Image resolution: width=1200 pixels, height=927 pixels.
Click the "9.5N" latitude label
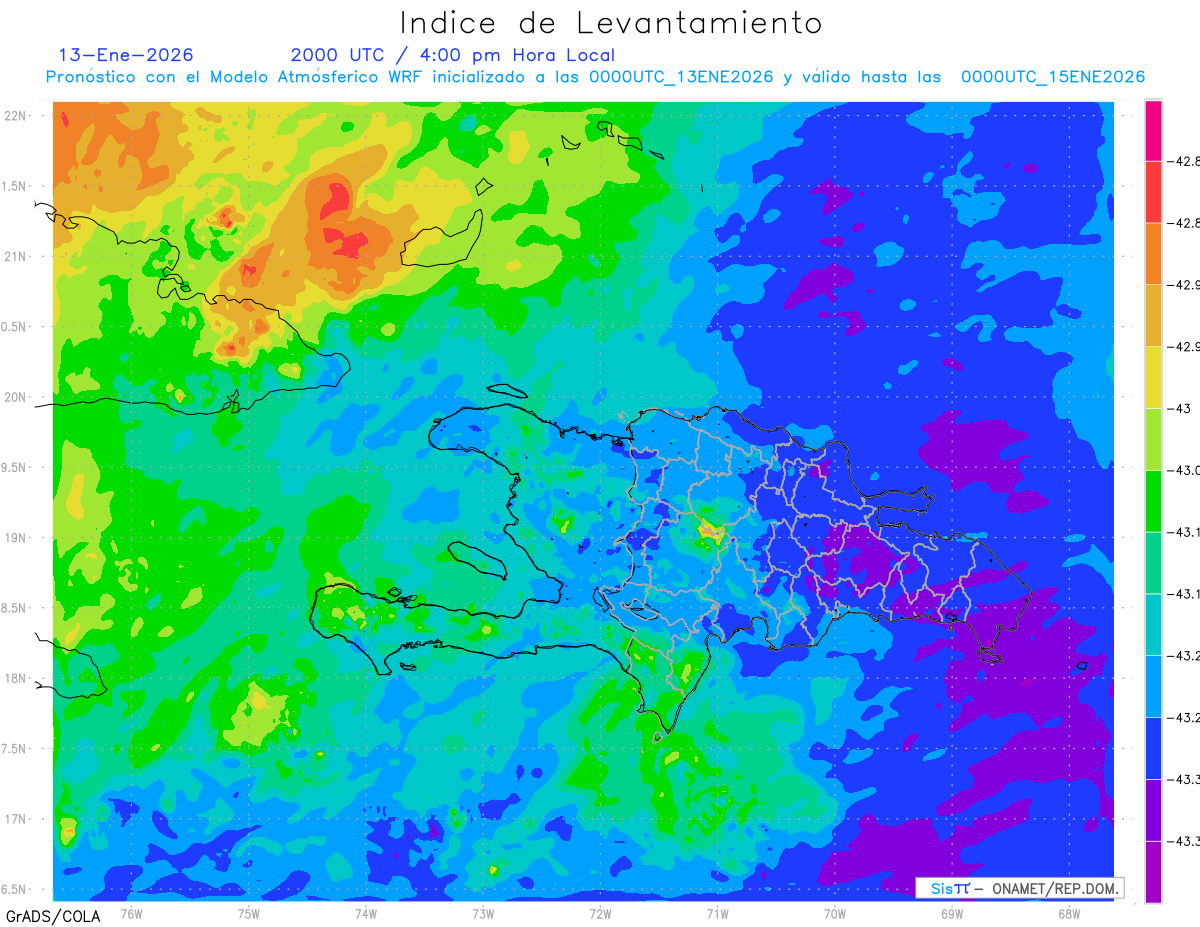point(15,468)
